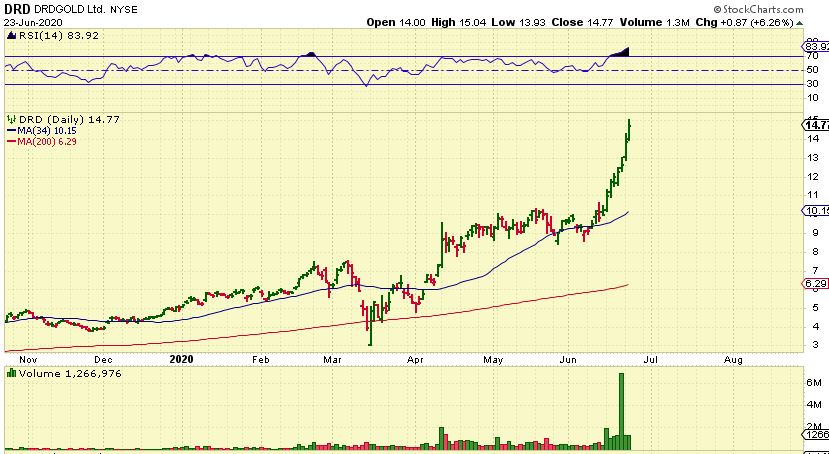Click the RSI 50 level axis label
Viewport: 829px width, 454px height.
pyautogui.click(x=813, y=70)
